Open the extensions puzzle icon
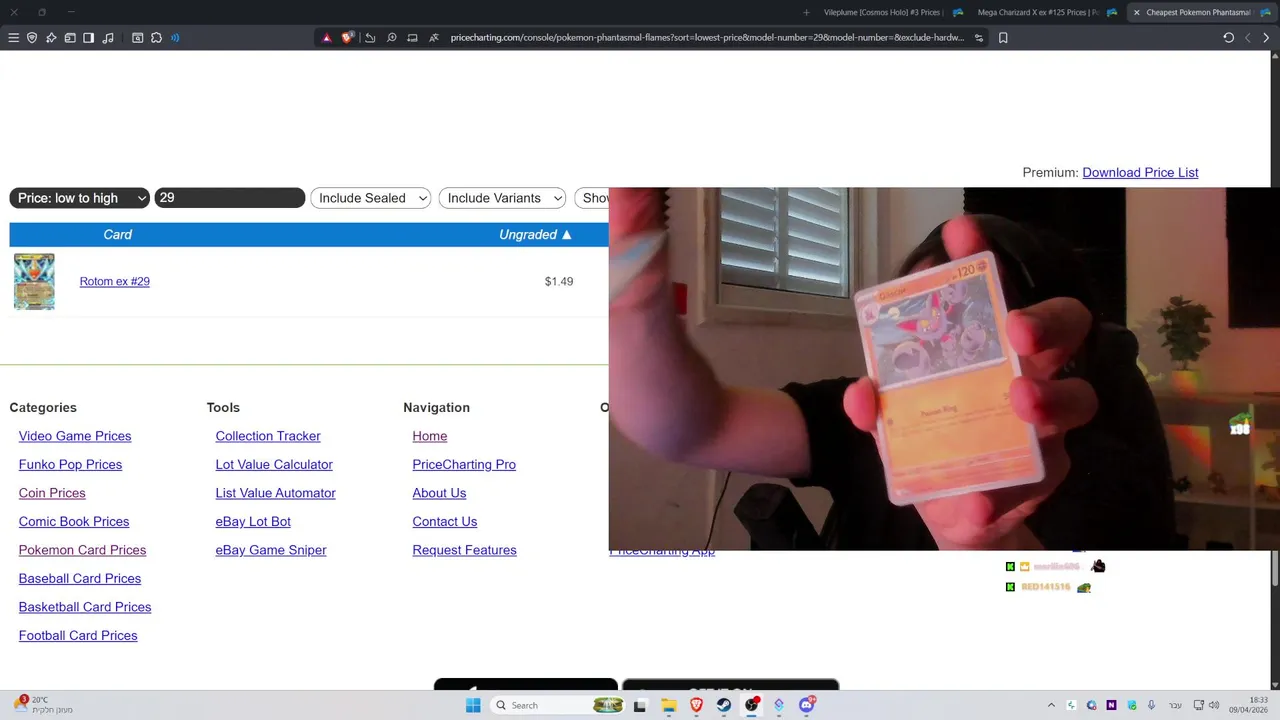 click(156, 38)
